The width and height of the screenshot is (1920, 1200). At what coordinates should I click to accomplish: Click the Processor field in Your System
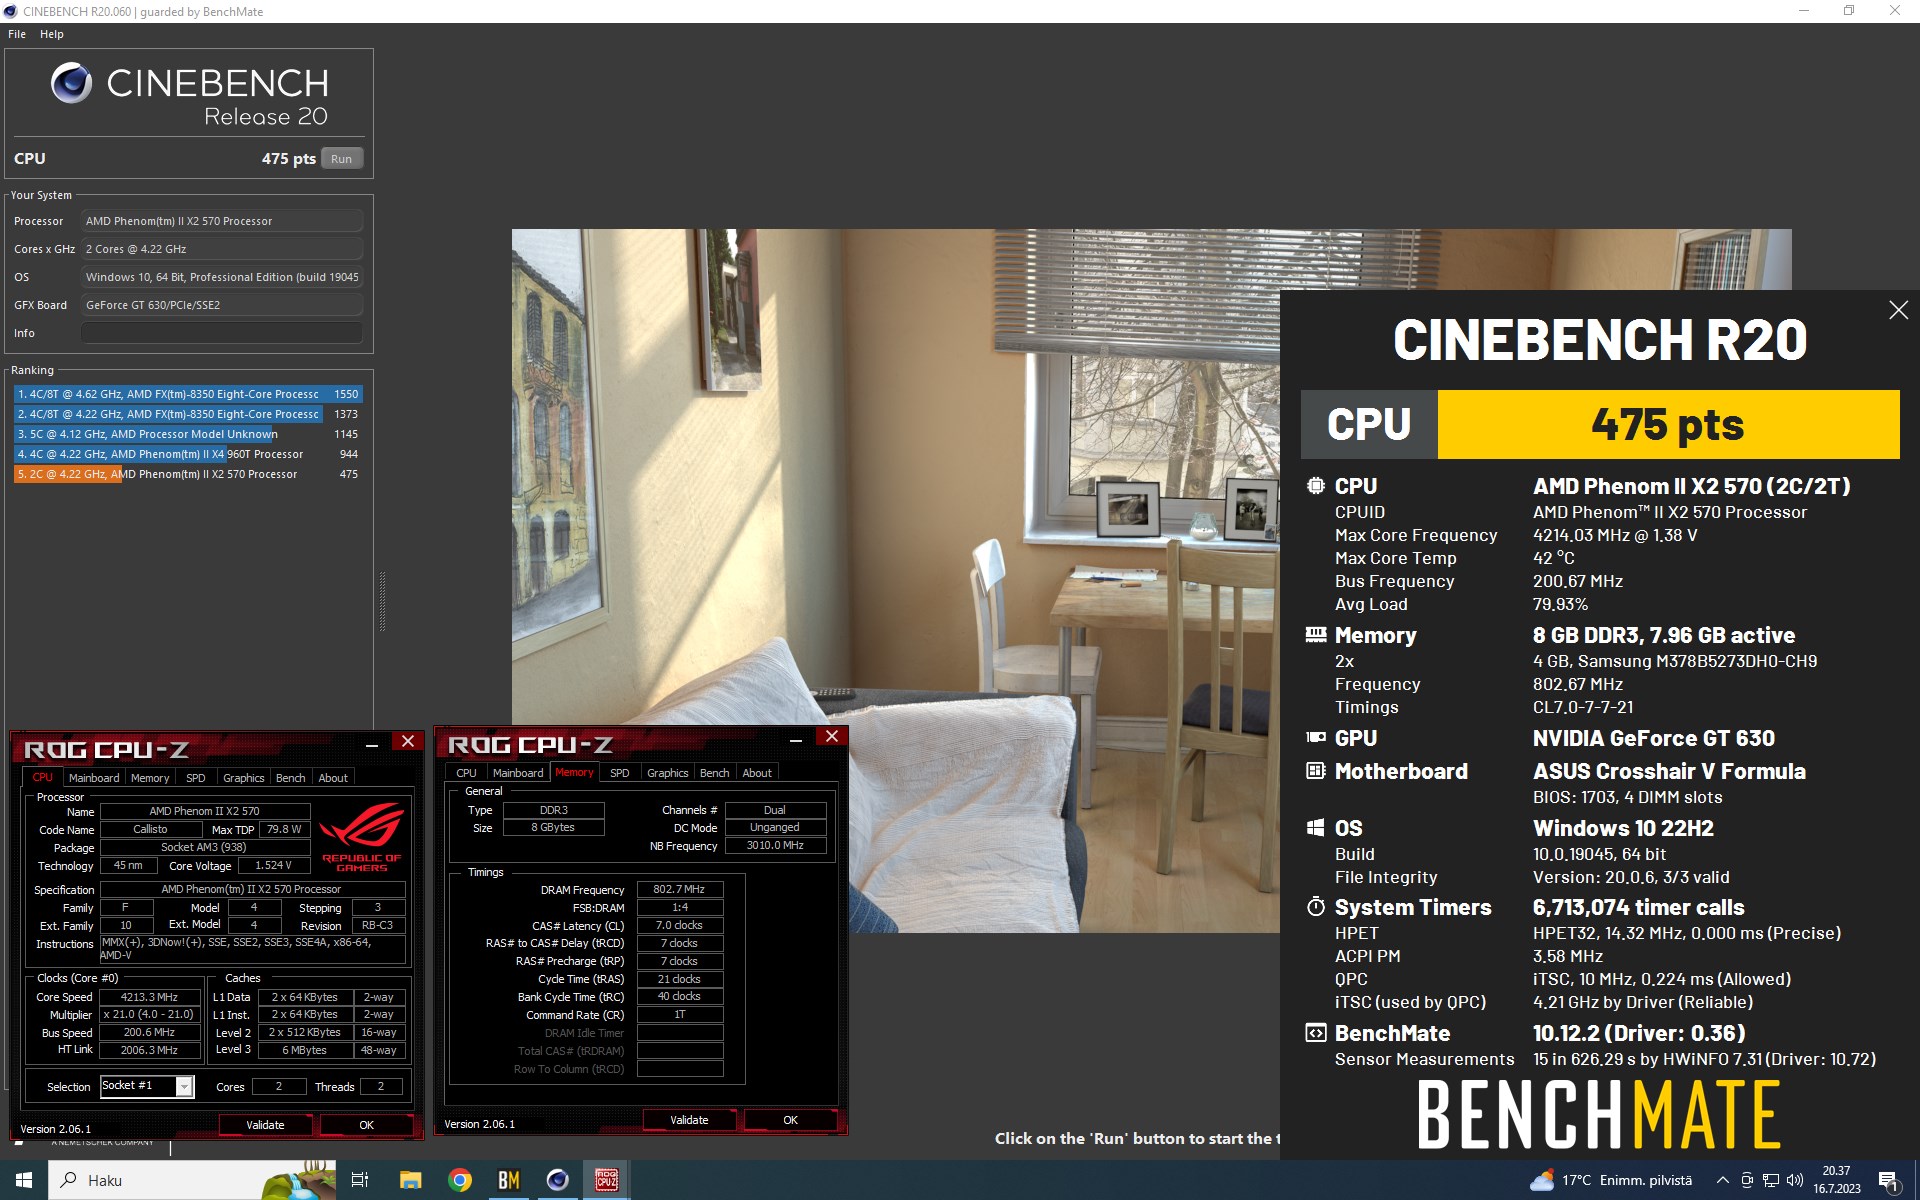pos(221,221)
